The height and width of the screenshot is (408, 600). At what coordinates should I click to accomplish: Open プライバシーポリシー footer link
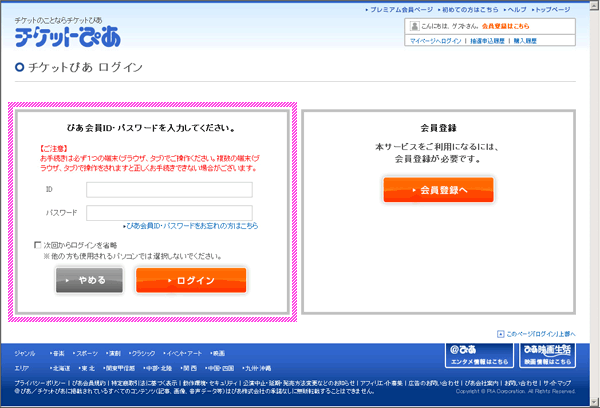(x=40, y=383)
